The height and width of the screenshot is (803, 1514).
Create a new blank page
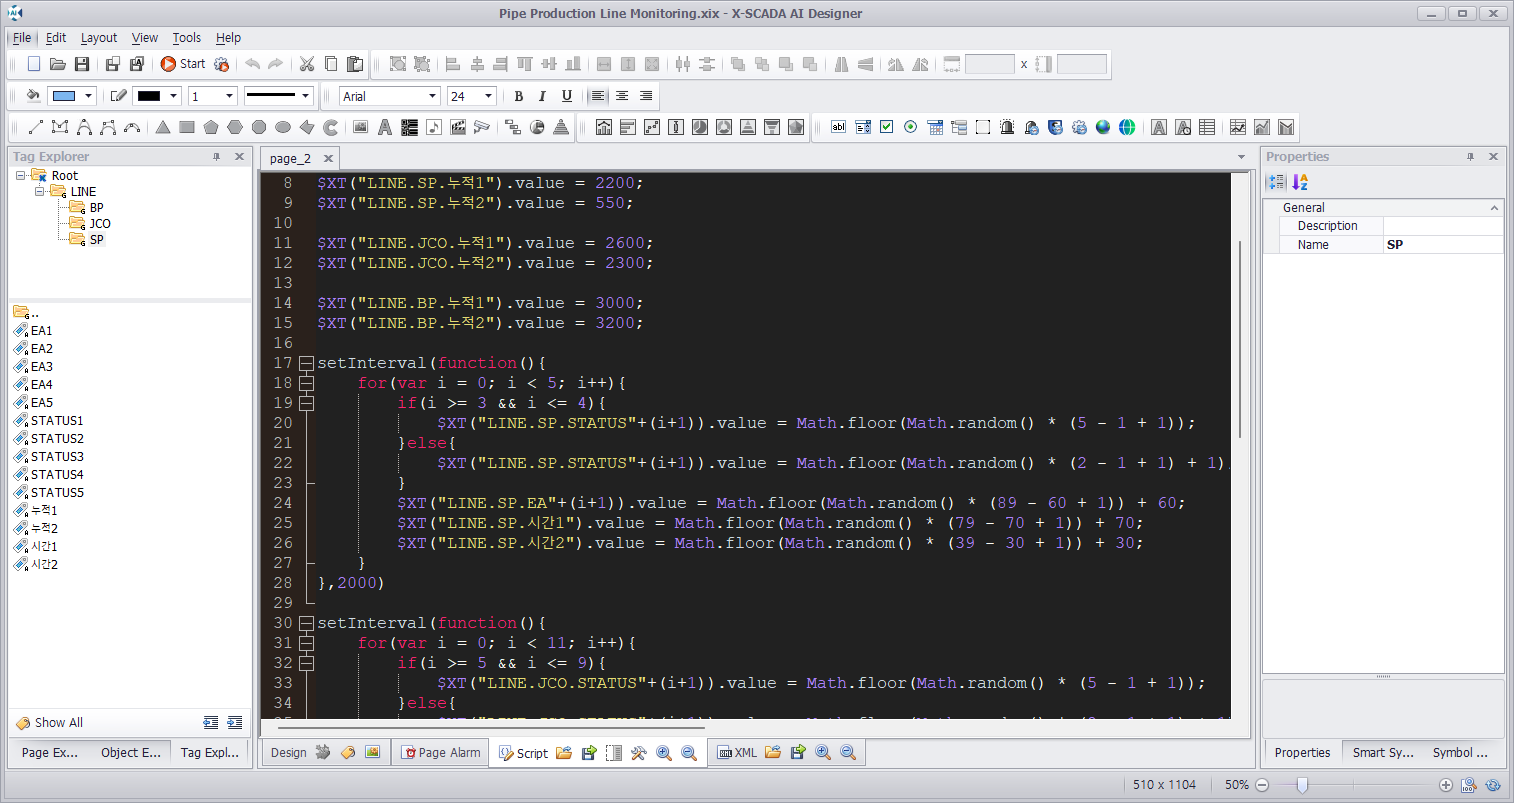coord(34,64)
